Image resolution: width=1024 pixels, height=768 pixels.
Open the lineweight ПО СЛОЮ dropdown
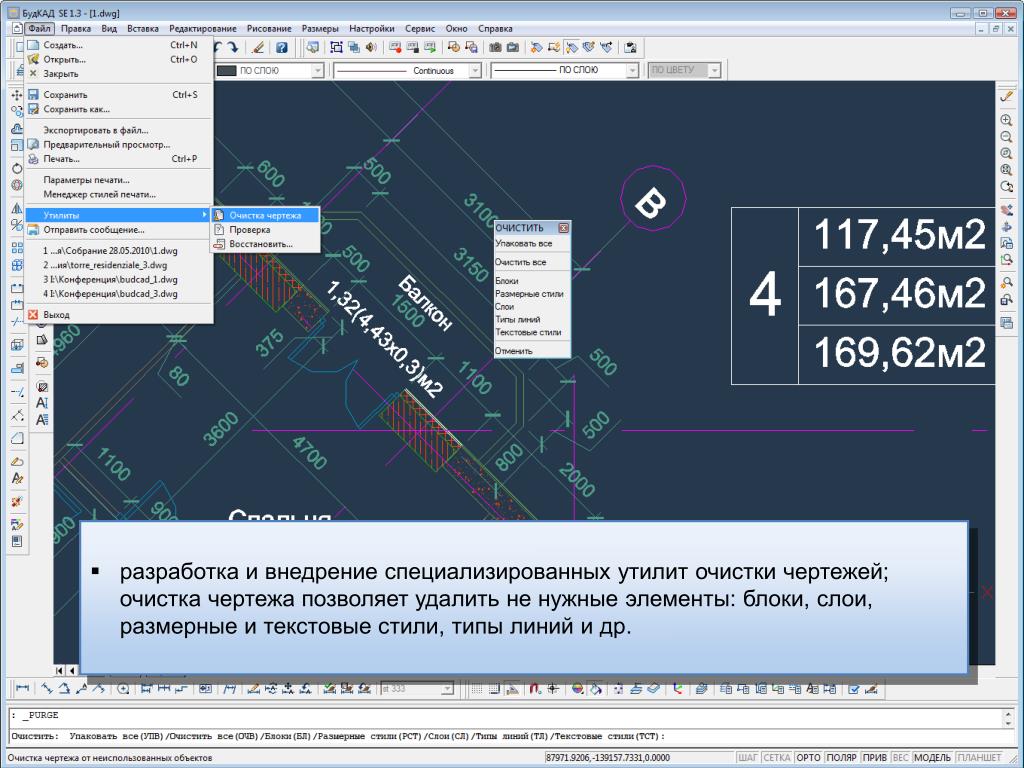632,71
